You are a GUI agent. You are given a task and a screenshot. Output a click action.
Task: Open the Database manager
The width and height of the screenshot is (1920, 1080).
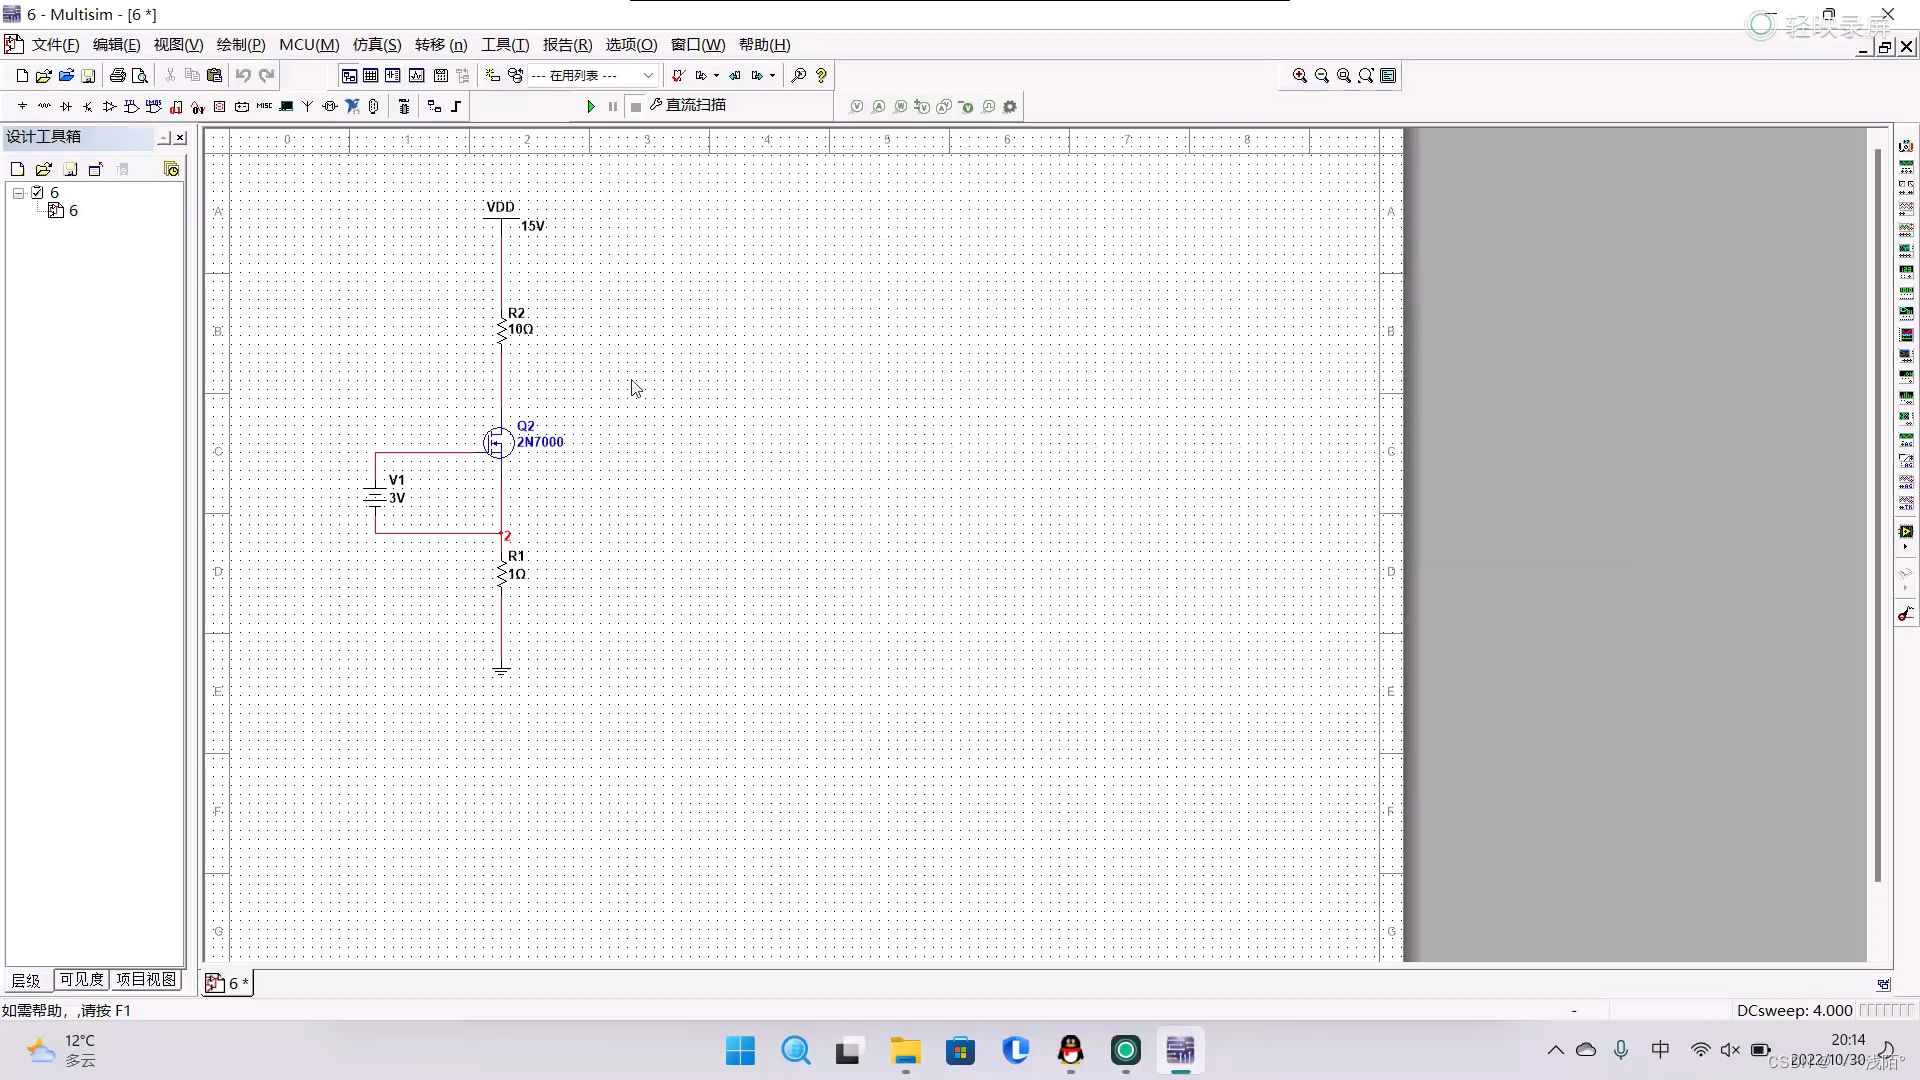click(x=515, y=75)
